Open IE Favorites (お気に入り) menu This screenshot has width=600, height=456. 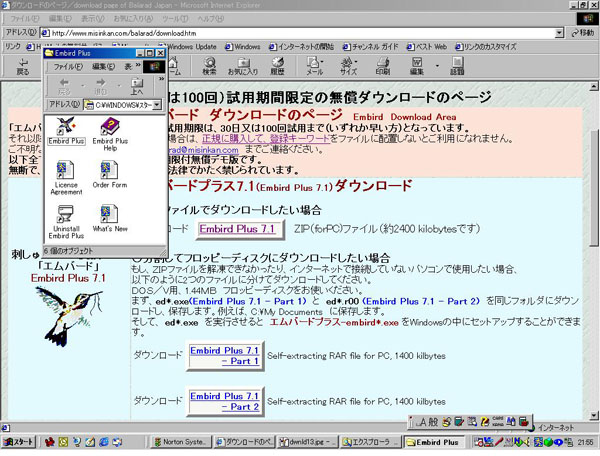pyautogui.click(x=133, y=18)
